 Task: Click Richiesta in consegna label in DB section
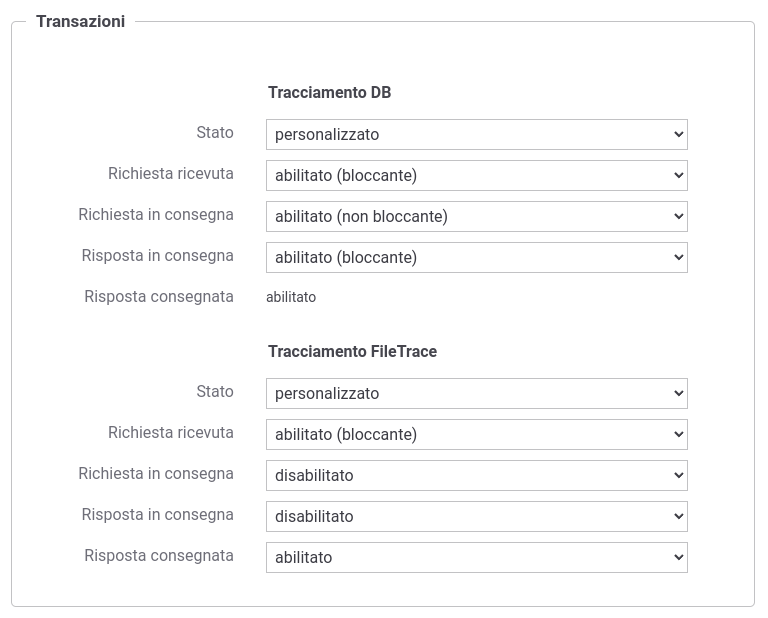click(156, 215)
